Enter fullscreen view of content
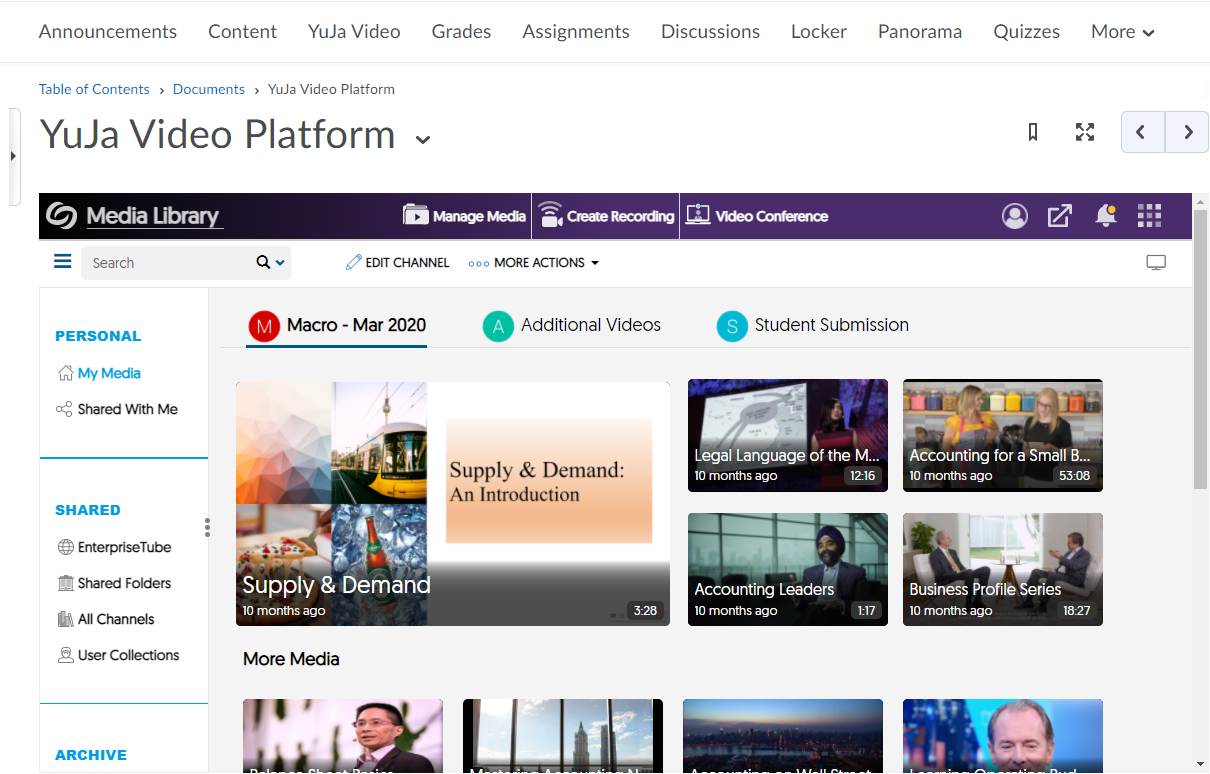The width and height of the screenshot is (1210, 774). point(1085,132)
